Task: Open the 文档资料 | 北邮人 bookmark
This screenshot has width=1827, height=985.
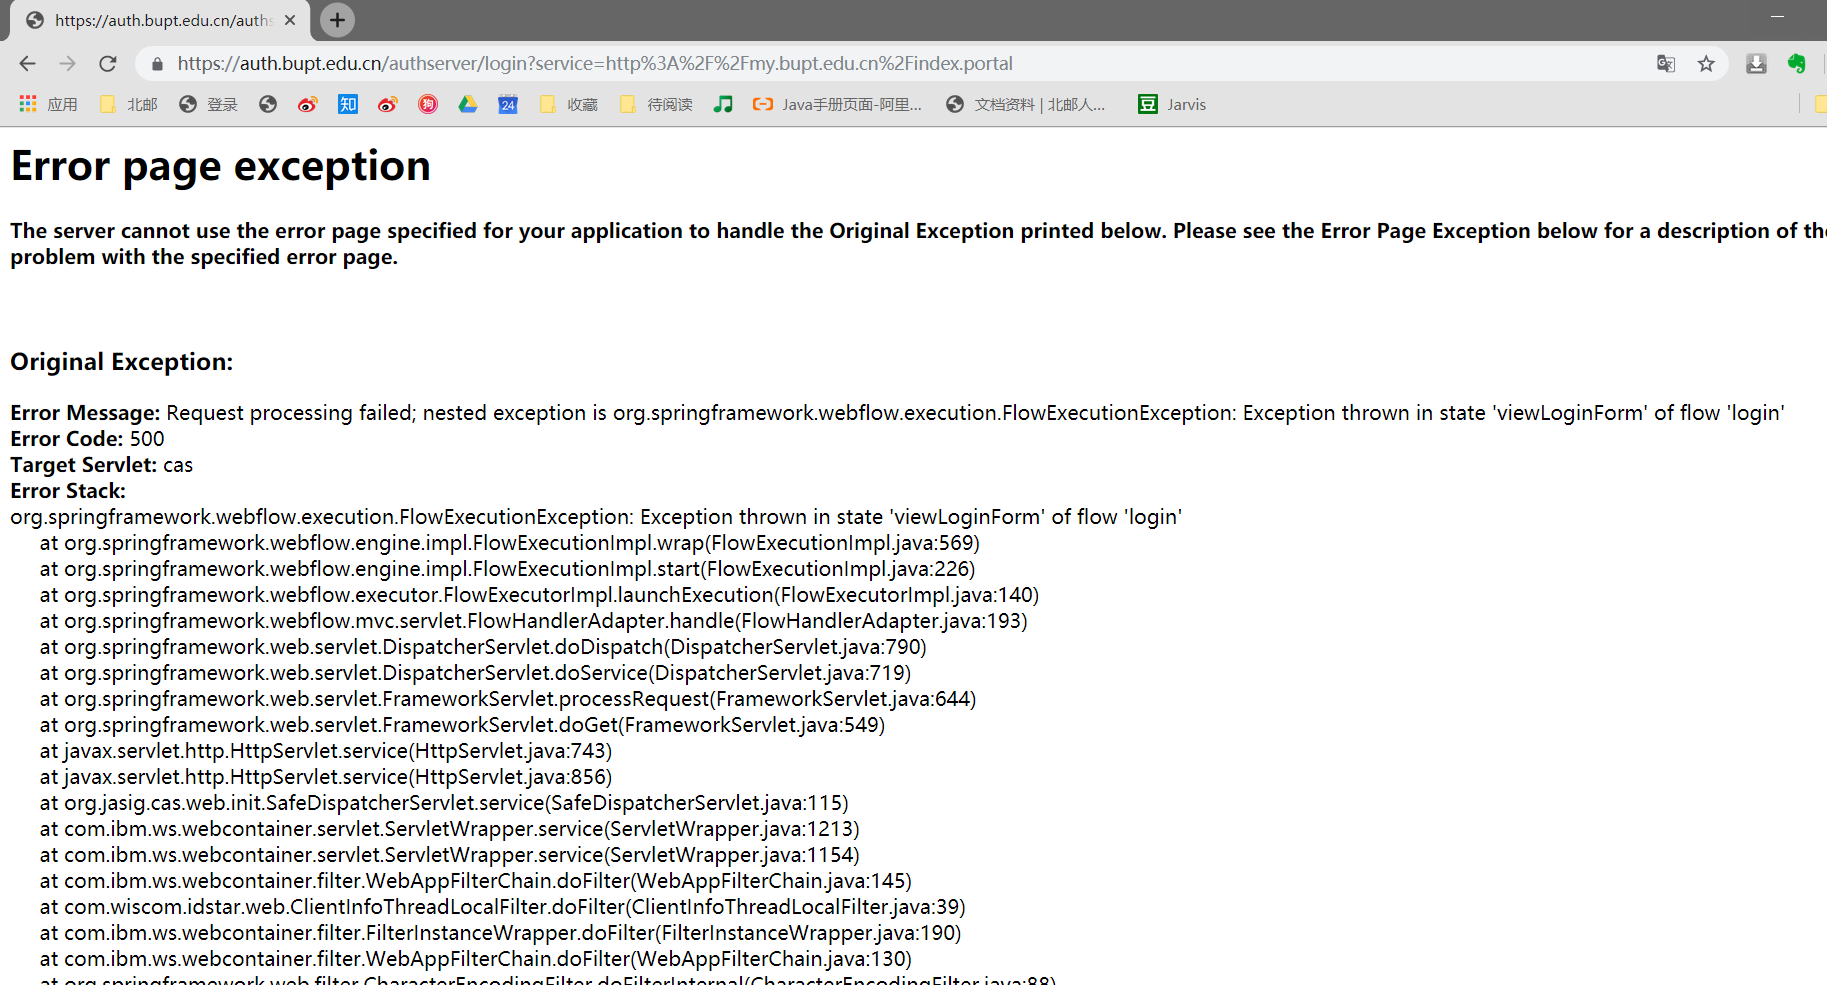Action: click(x=1026, y=104)
